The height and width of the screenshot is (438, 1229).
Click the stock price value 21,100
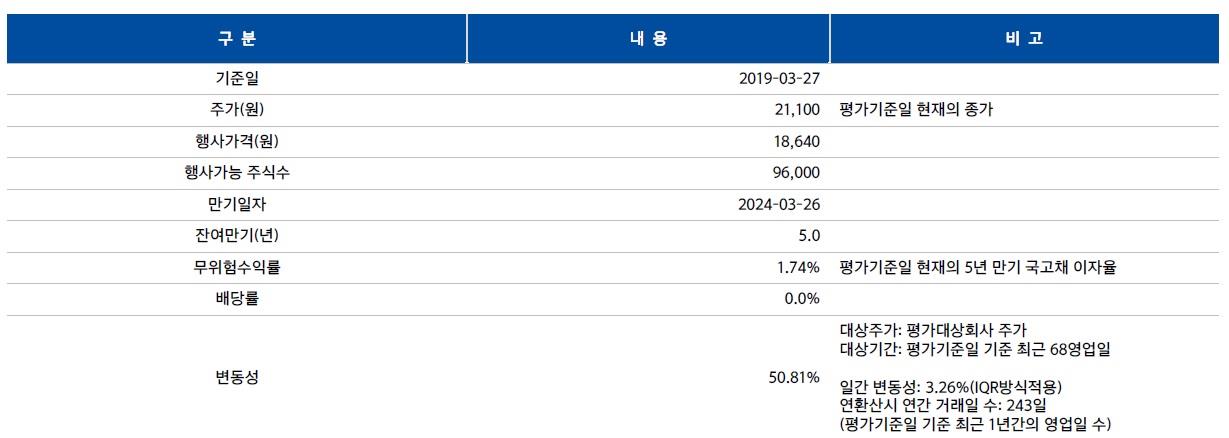pos(796,110)
